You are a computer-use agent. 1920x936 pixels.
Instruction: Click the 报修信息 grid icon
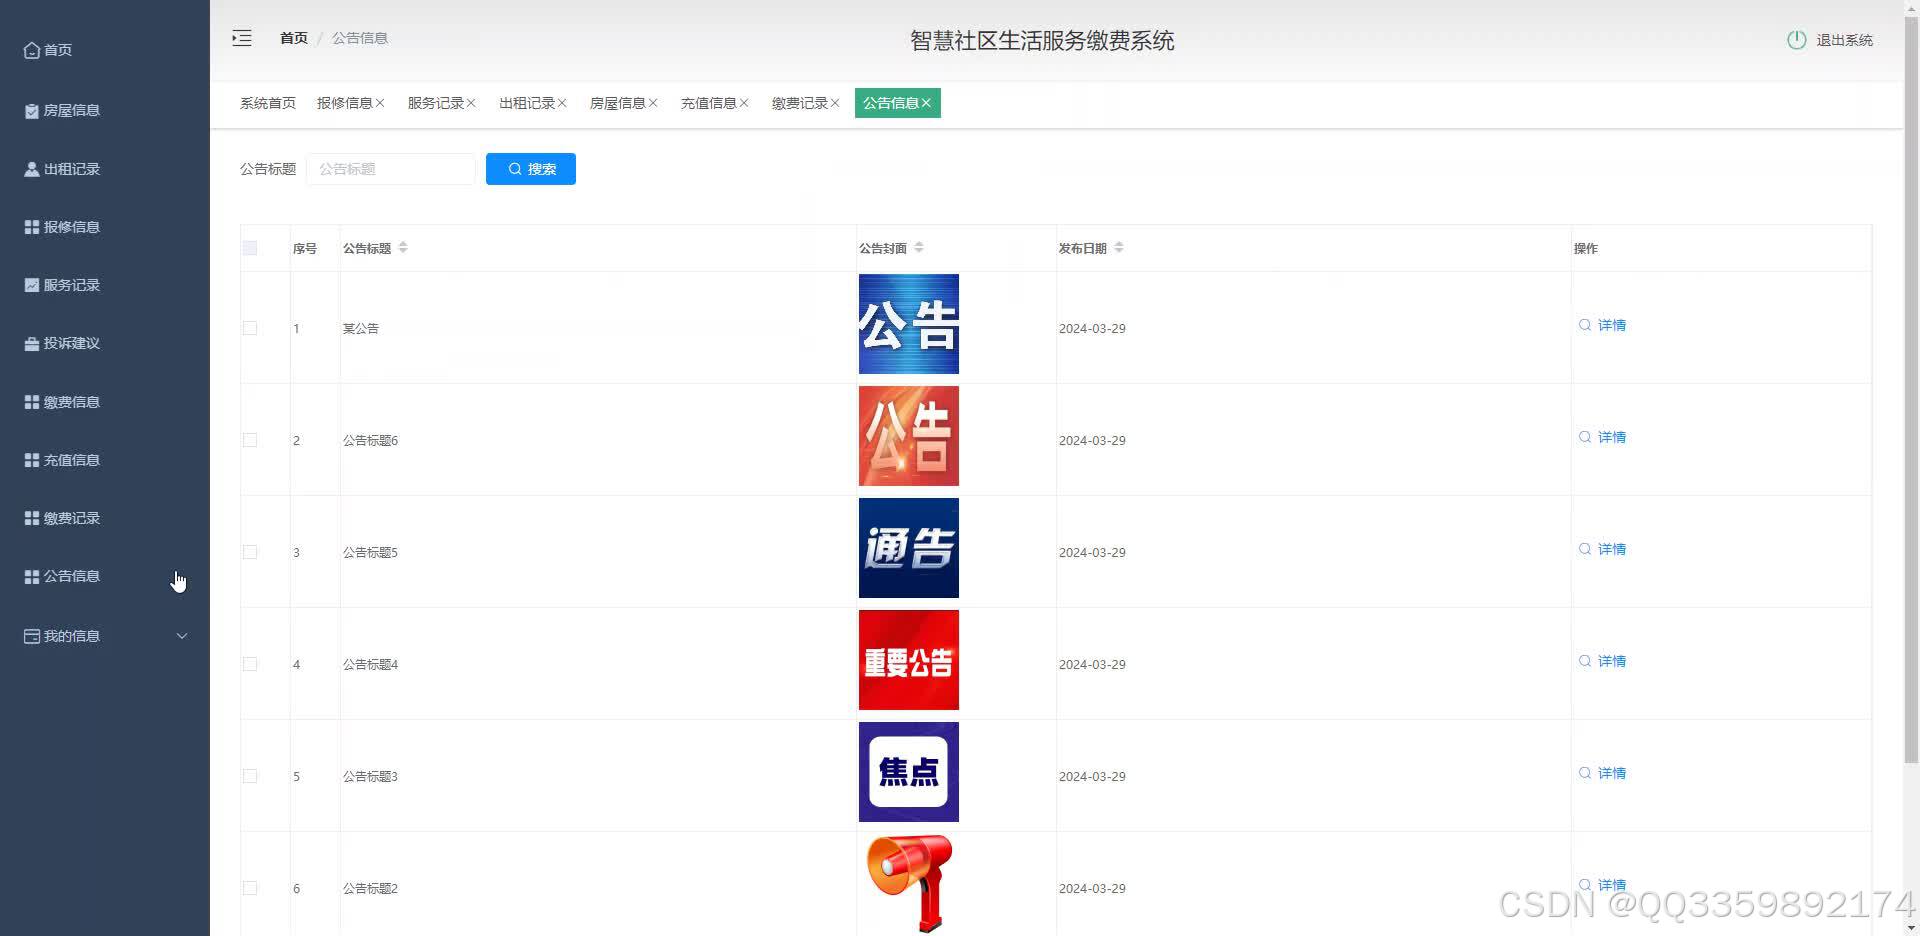click(32, 227)
